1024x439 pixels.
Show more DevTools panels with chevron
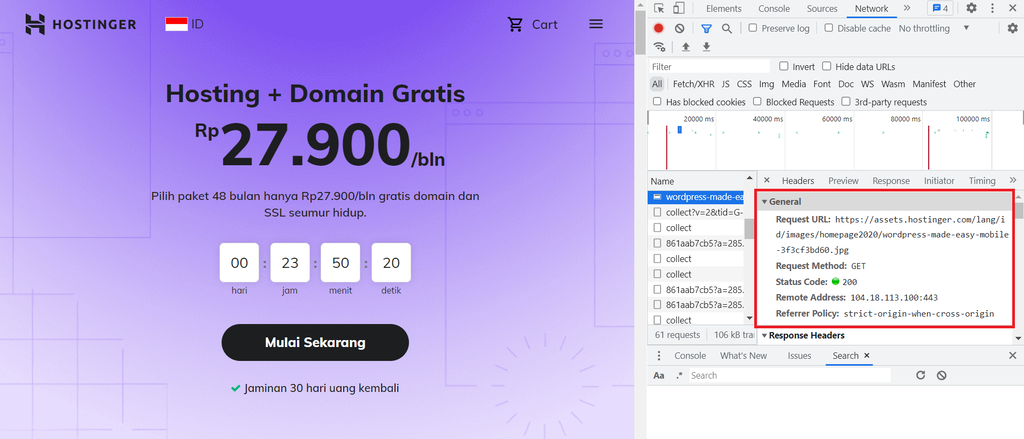click(x=907, y=8)
